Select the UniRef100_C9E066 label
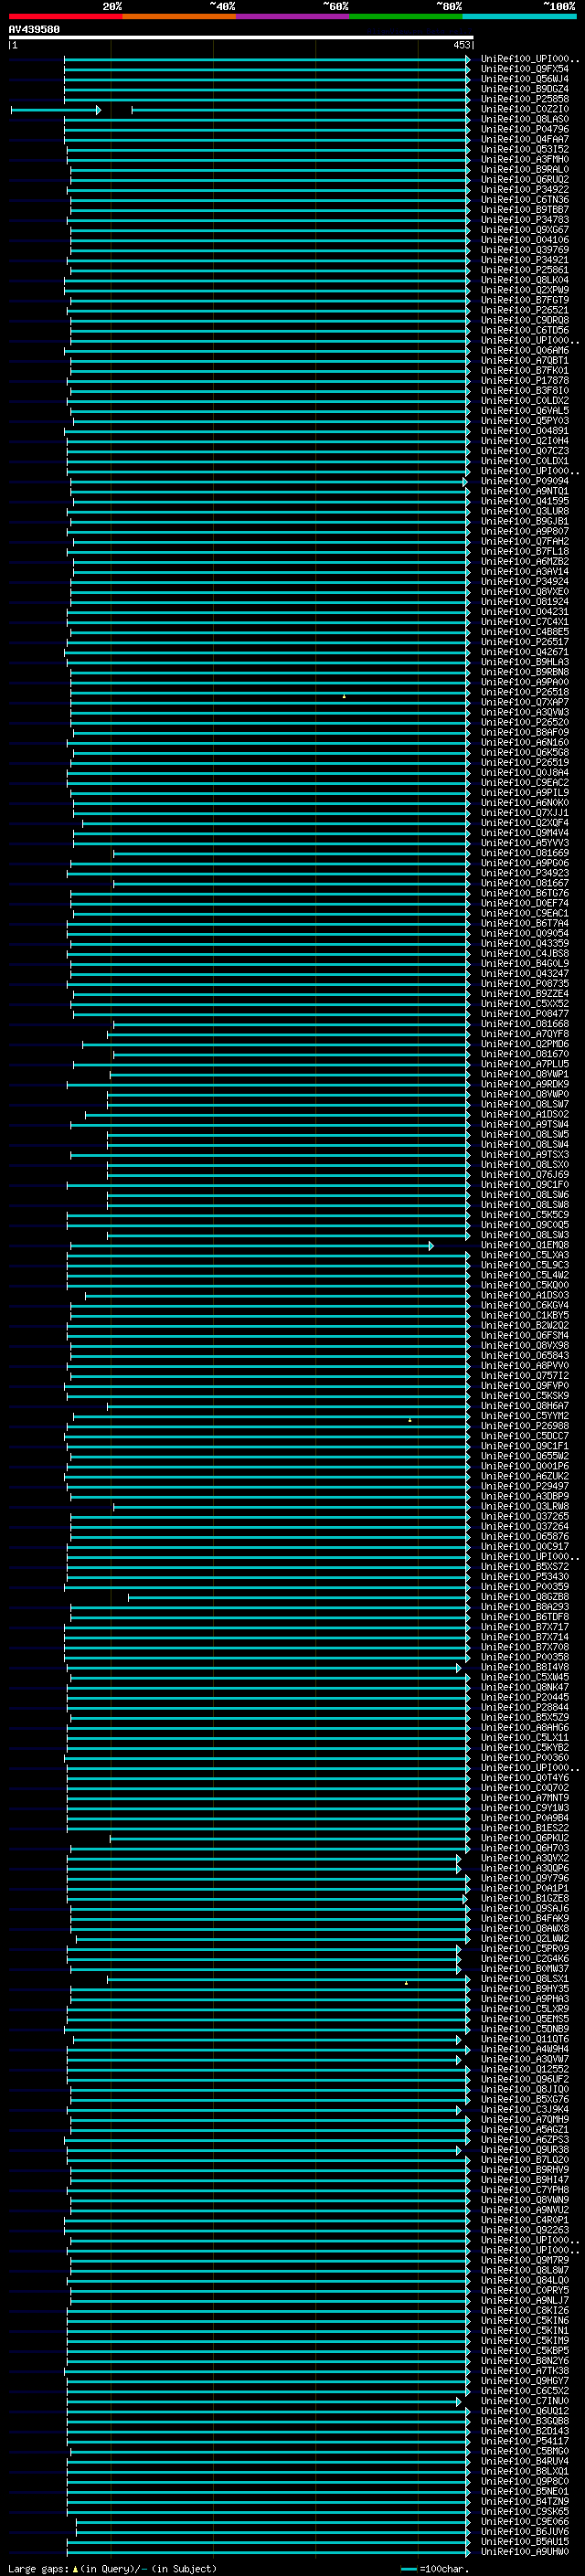This screenshot has width=585, height=2576. 524,2522
